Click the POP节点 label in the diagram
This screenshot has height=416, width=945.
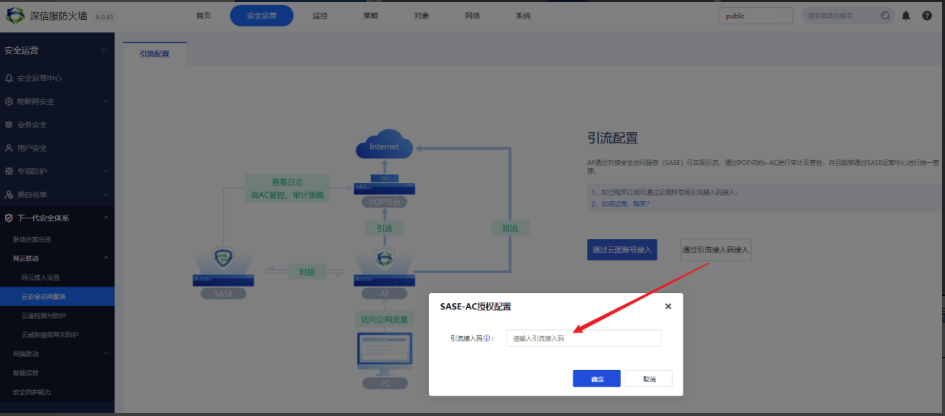coord(385,202)
